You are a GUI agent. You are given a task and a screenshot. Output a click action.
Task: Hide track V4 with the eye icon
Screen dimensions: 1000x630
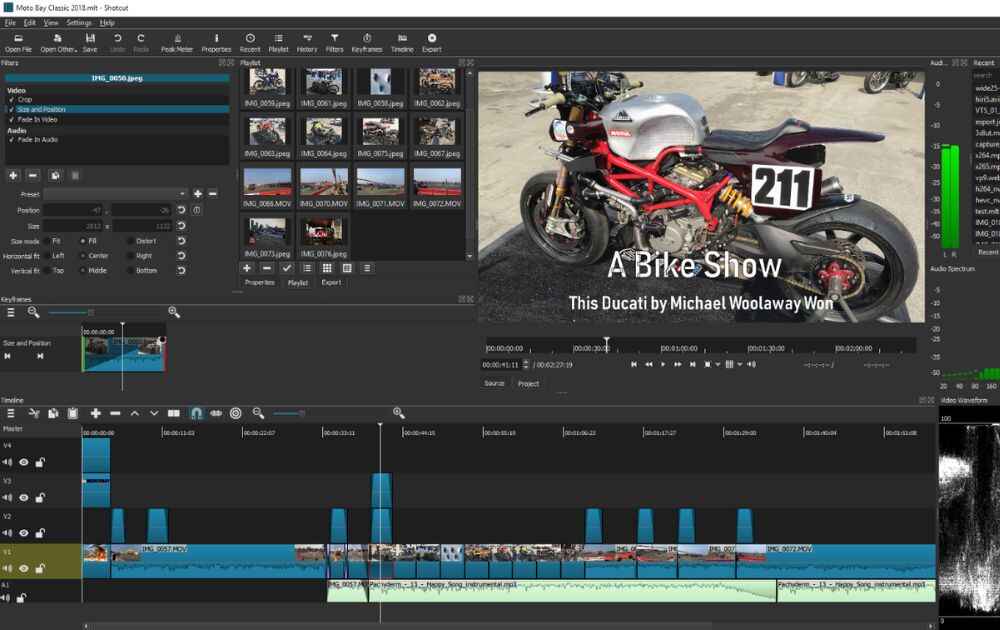(24, 462)
